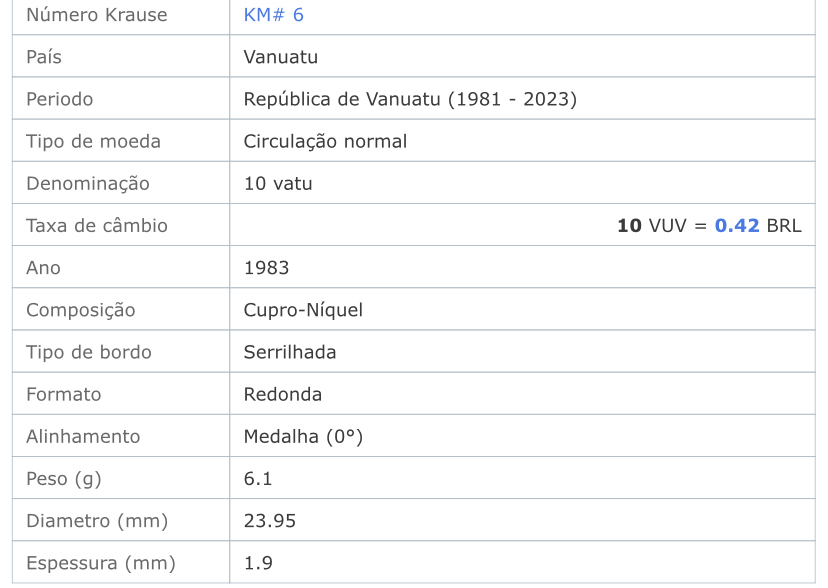Click the Tipo de bordo label
Image resolution: width=828 pixels, height=588 pixels.
[x=89, y=352]
